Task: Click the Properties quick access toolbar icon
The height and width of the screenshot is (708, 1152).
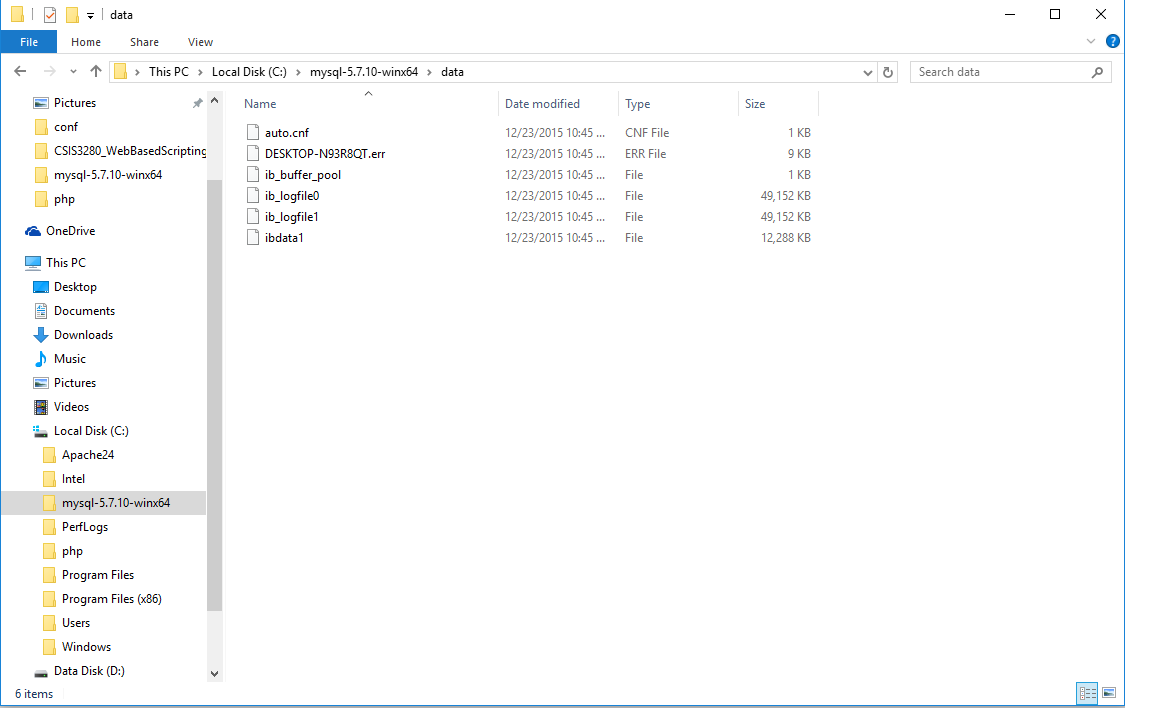Action: pyautogui.click(x=50, y=15)
